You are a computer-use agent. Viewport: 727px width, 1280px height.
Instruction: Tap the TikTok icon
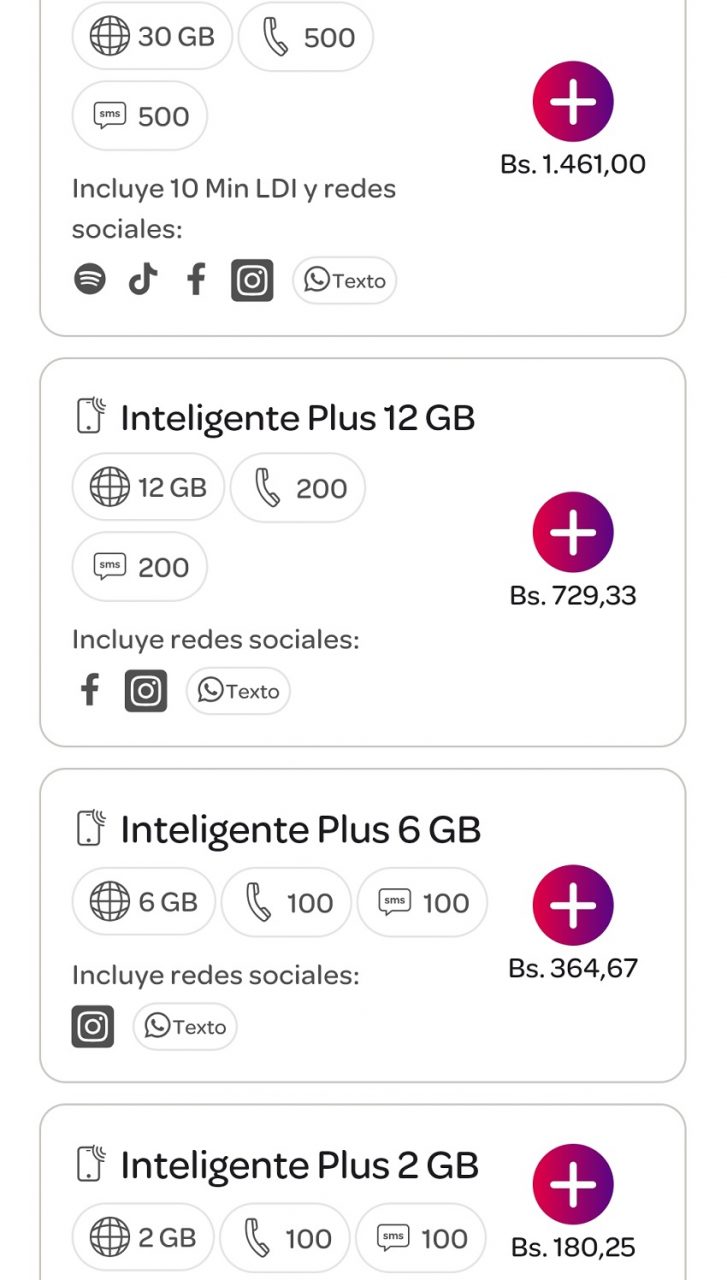click(143, 280)
